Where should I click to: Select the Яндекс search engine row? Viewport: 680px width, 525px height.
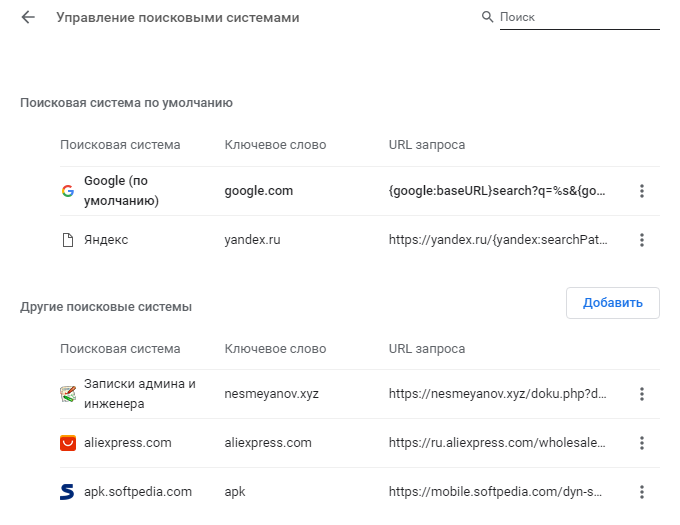[x=106, y=240]
